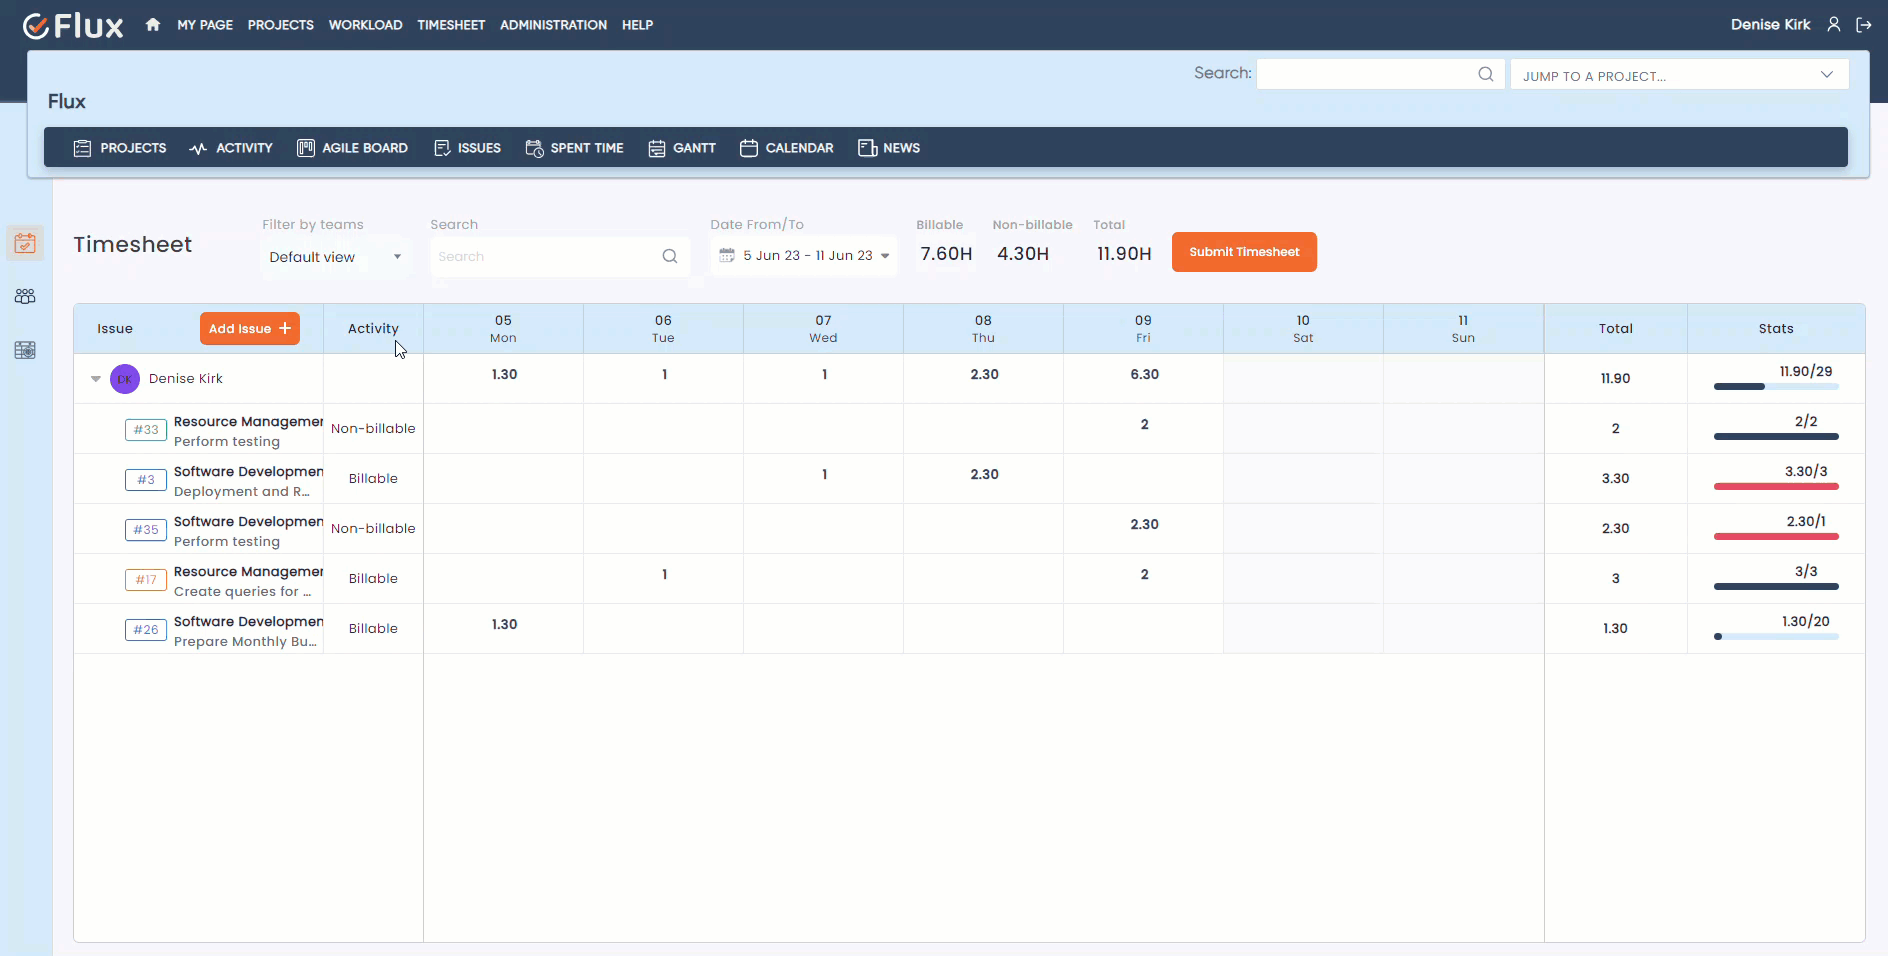Open the Spent Time report

tap(575, 148)
